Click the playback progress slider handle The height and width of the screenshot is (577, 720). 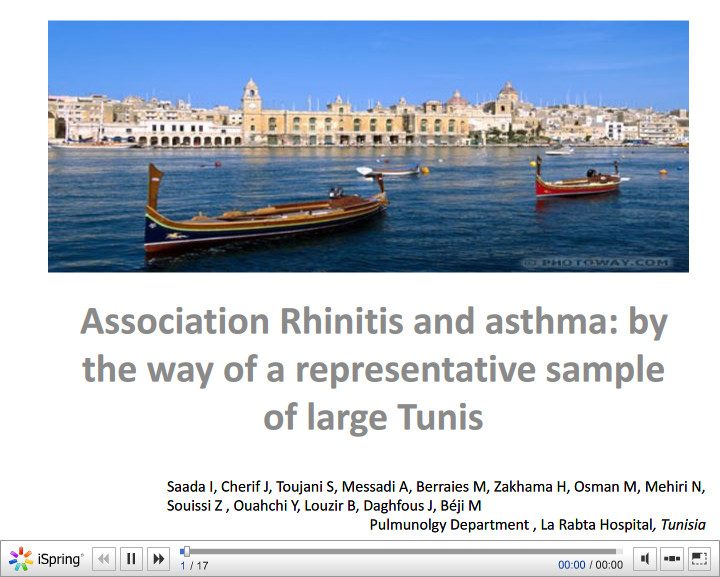point(186,551)
